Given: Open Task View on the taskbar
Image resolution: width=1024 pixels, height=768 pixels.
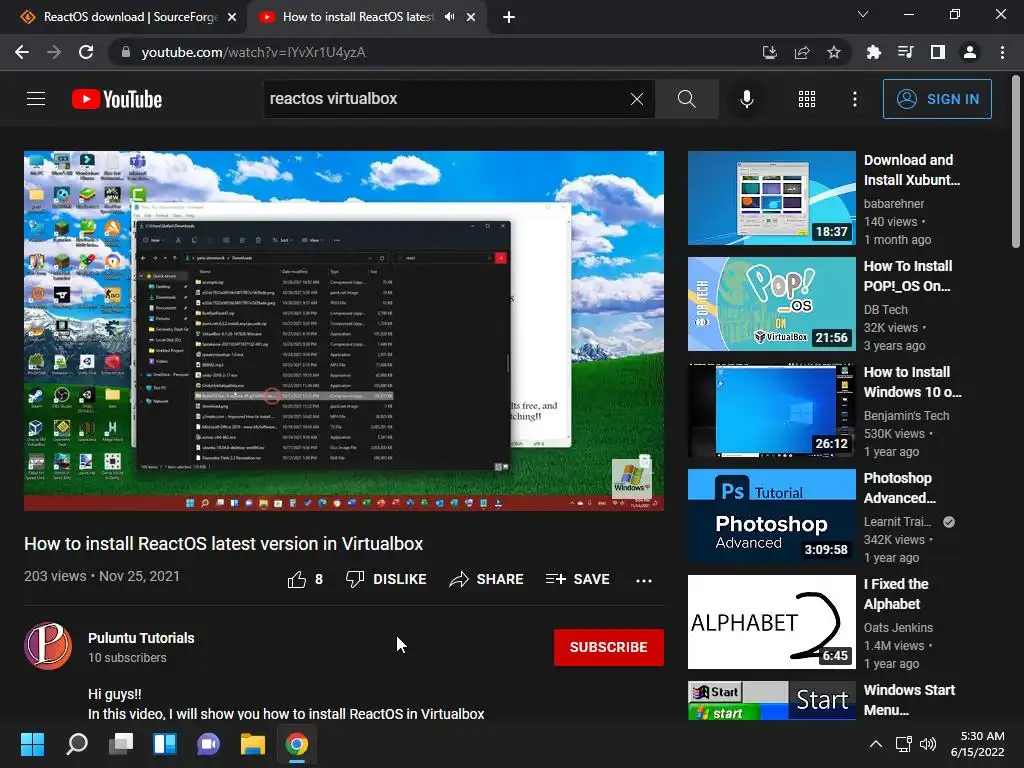Looking at the screenshot, I should 121,744.
